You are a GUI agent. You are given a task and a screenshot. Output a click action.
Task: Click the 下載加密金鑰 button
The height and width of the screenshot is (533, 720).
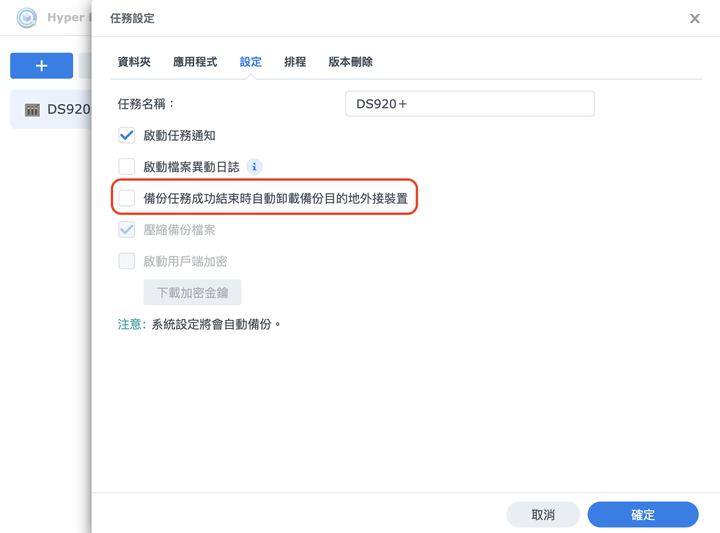pos(192,292)
